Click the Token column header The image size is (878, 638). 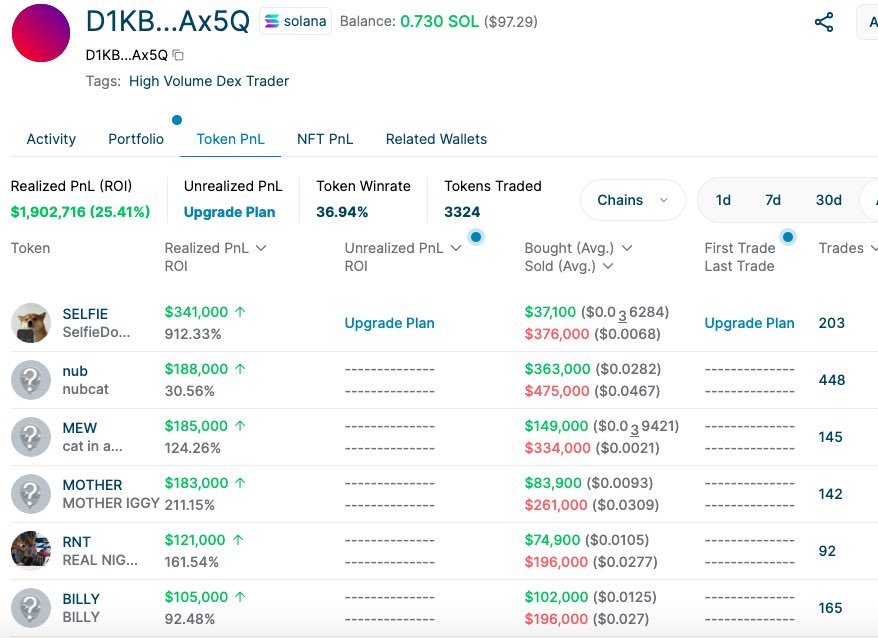point(30,248)
